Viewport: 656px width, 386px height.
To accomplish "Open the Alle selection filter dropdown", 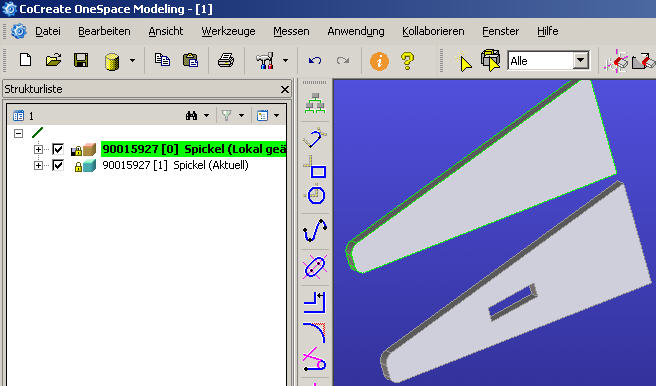I will click(580, 61).
